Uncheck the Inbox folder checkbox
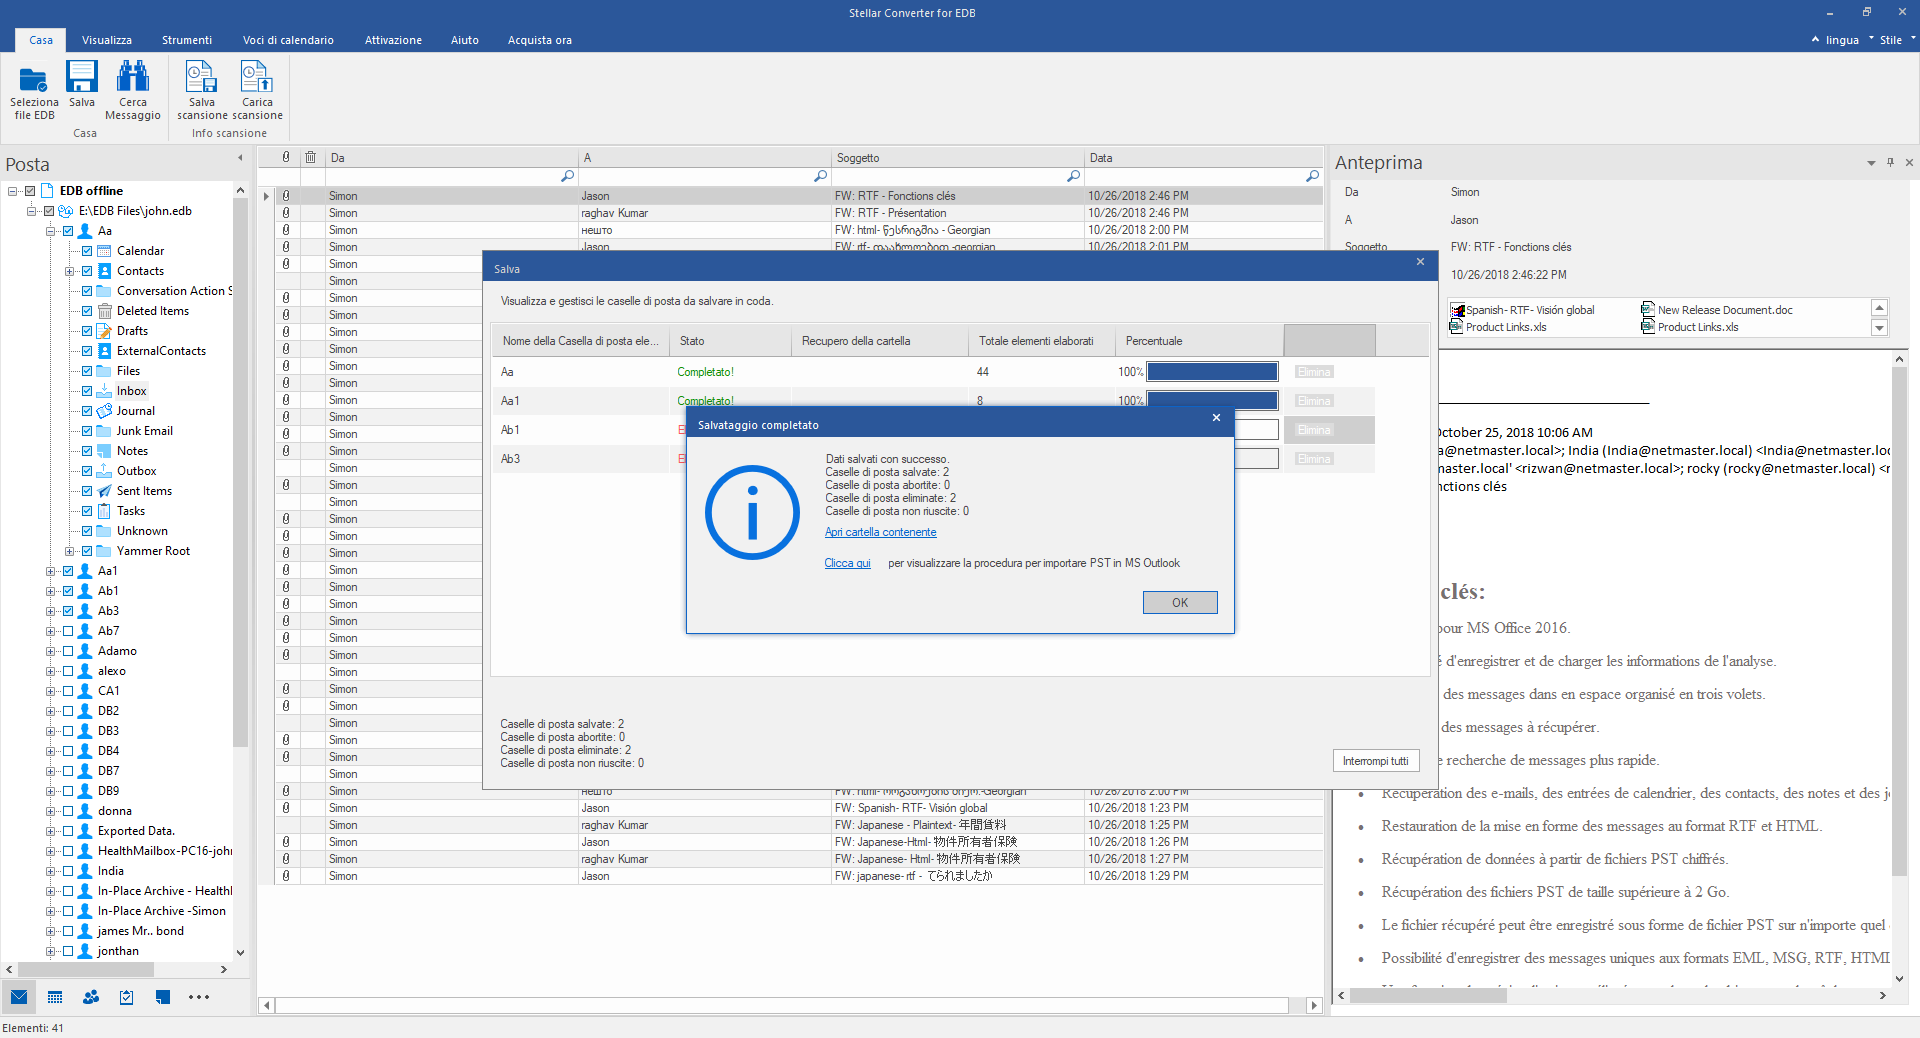1920x1038 pixels. [x=87, y=391]
